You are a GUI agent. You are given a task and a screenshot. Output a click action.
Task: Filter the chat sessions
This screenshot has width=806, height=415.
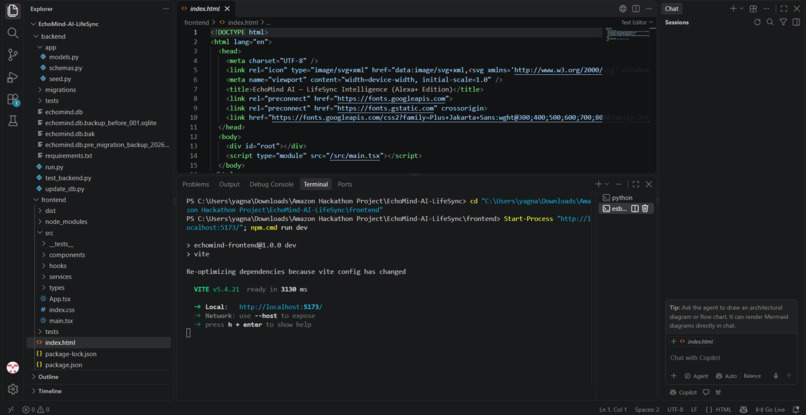[783, 22]
